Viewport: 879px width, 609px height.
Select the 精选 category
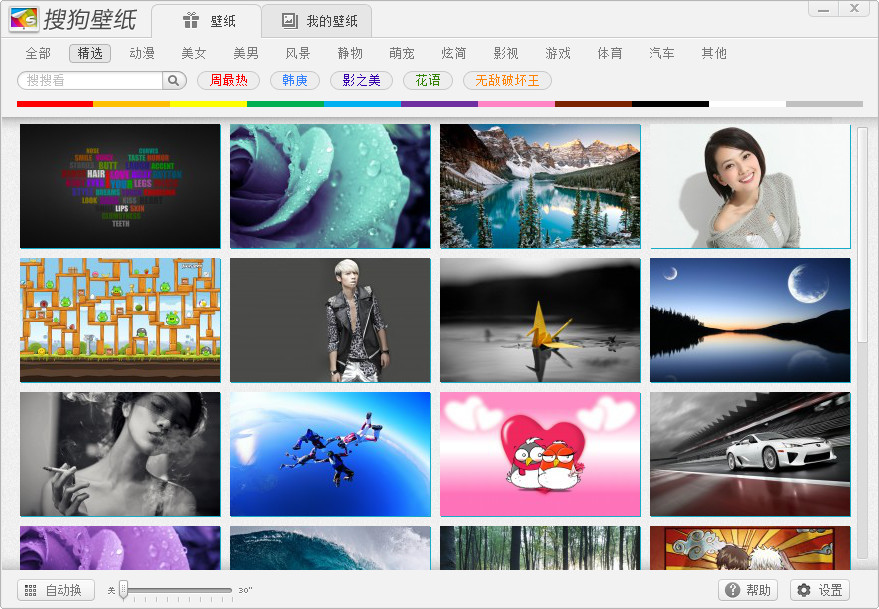[x=90, y=53]
